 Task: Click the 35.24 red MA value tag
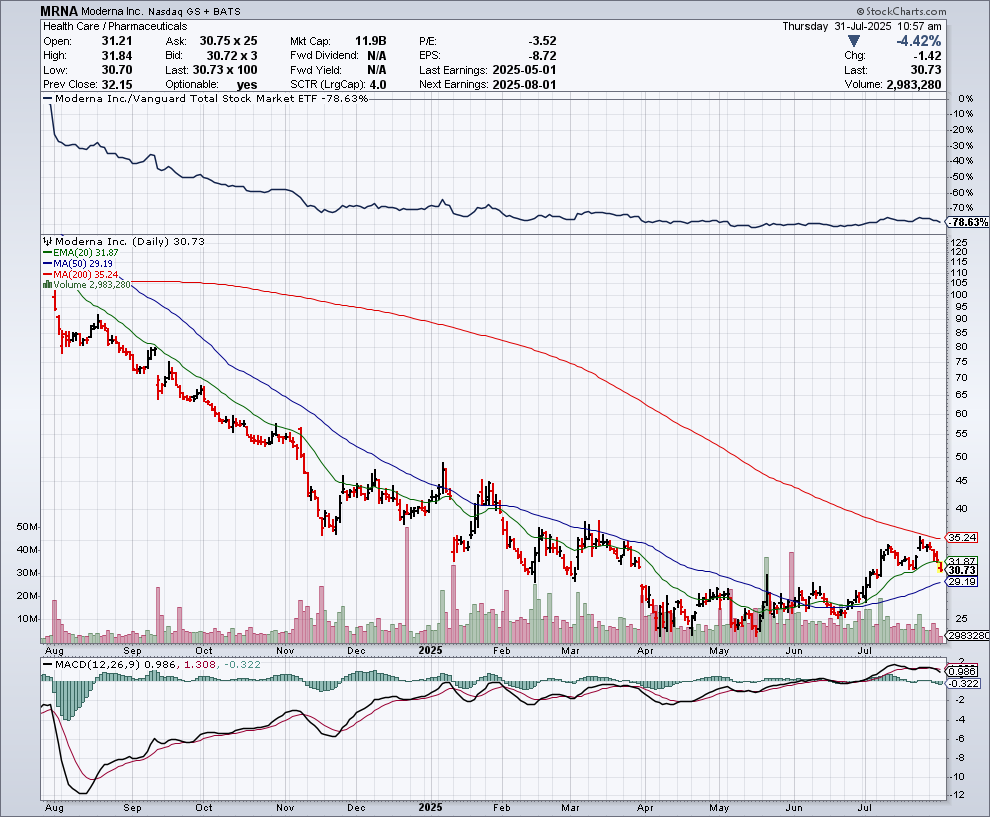coord(962,538)
